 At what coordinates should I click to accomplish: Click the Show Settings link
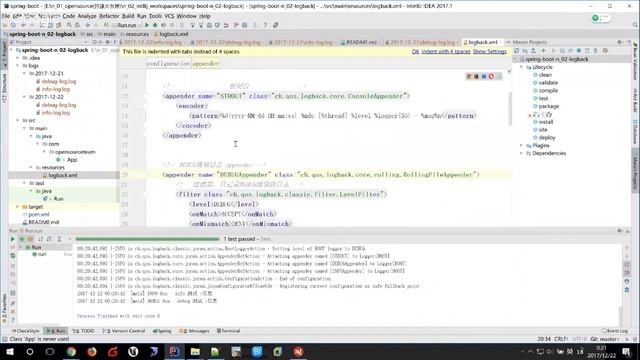(x=489, y=52)
